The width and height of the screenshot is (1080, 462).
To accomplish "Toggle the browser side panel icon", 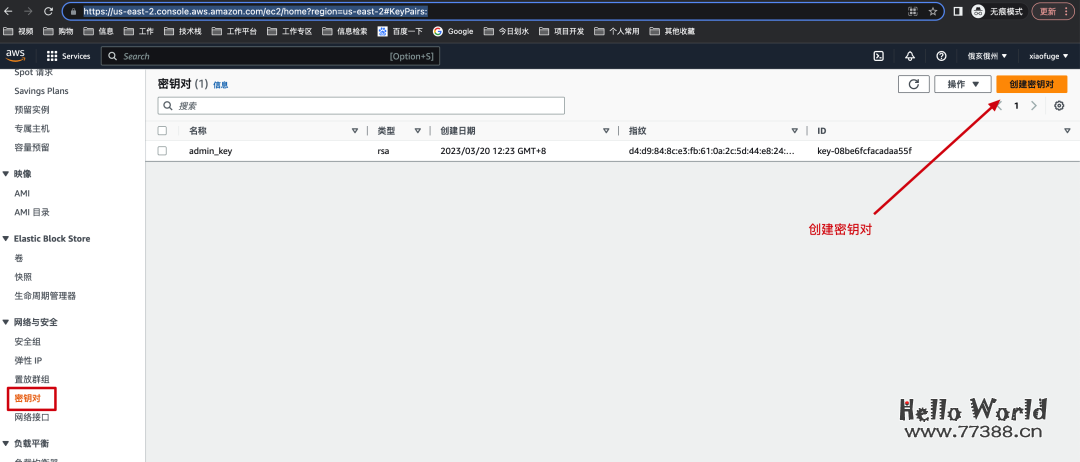I will pos(957,11).
